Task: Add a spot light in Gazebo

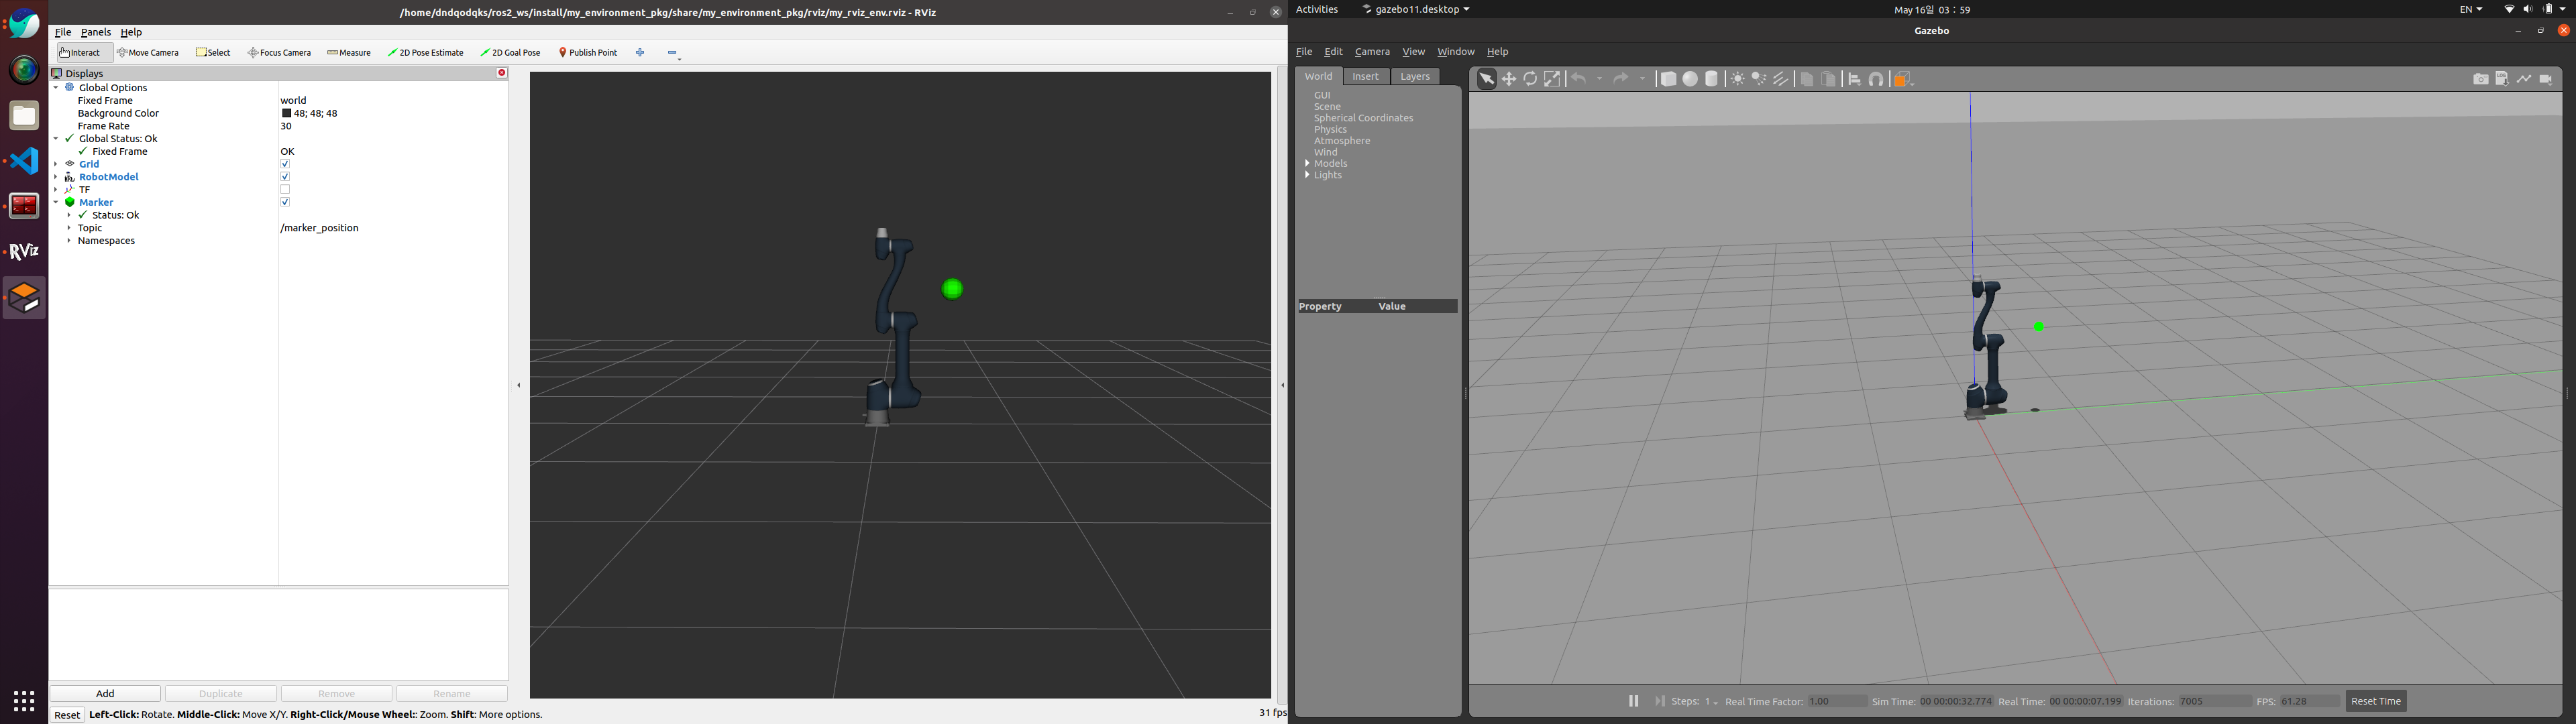Action: tap(1759, 79)
